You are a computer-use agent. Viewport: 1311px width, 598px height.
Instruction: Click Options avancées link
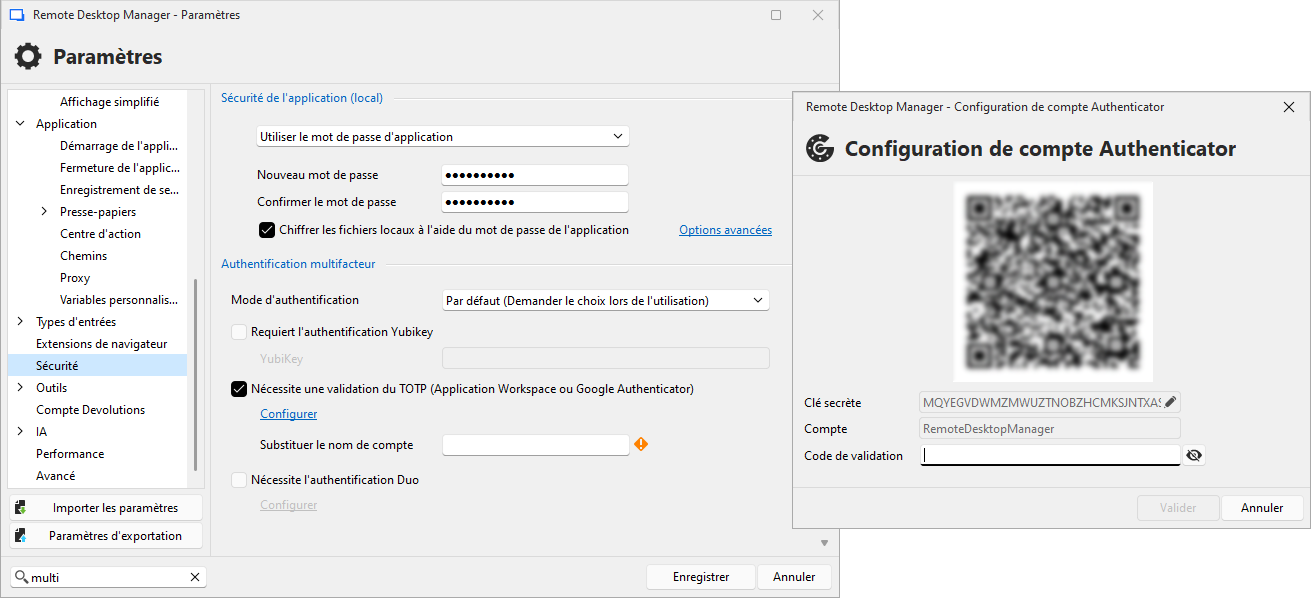pyautogui.click(x=725, y=230)
